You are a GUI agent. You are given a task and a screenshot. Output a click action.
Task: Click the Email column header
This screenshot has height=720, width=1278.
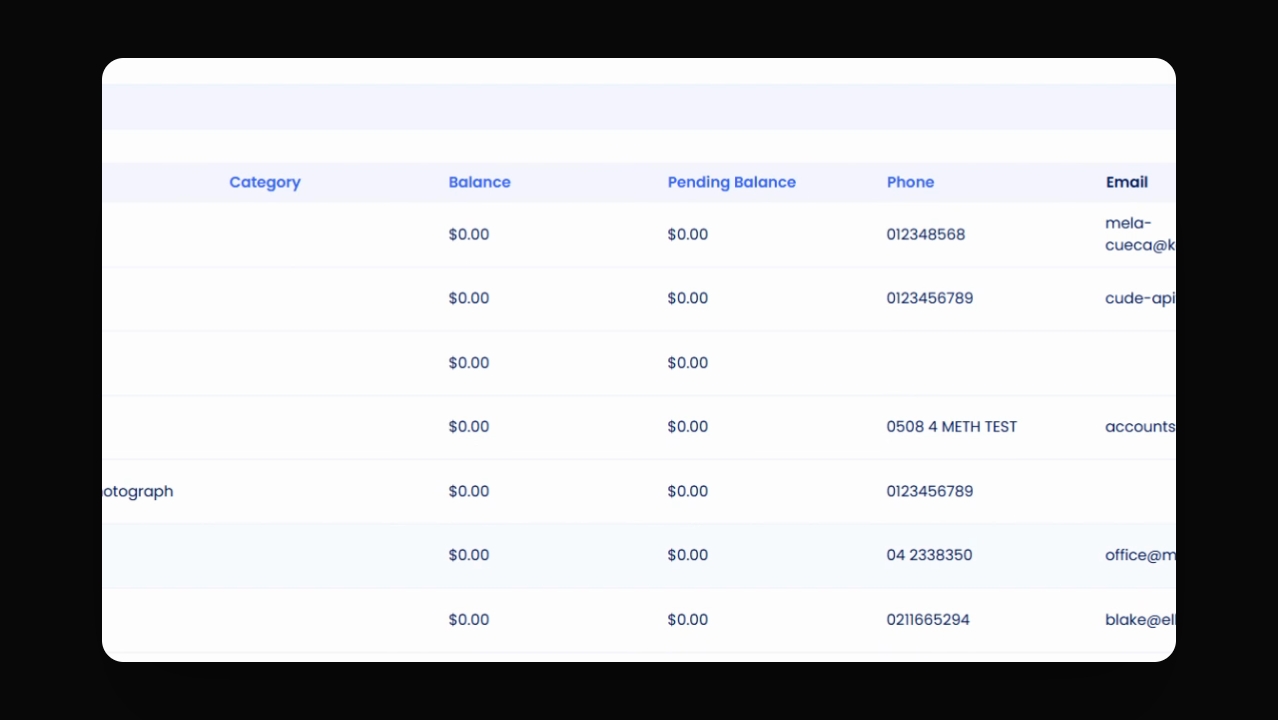(x=1126, y=182)
